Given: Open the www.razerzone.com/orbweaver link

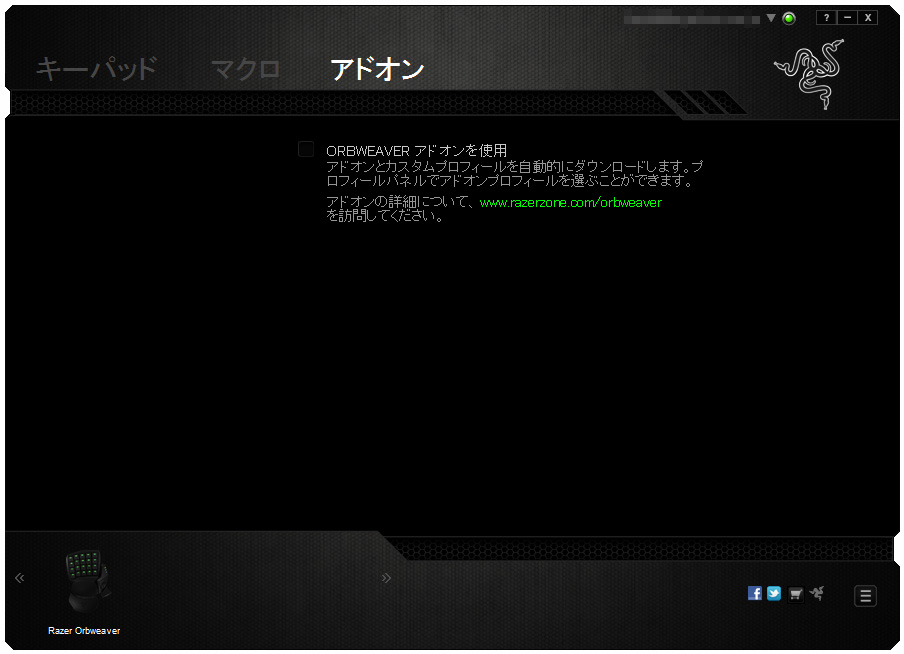Looking at the screenshot, I should tap(570, 202).
